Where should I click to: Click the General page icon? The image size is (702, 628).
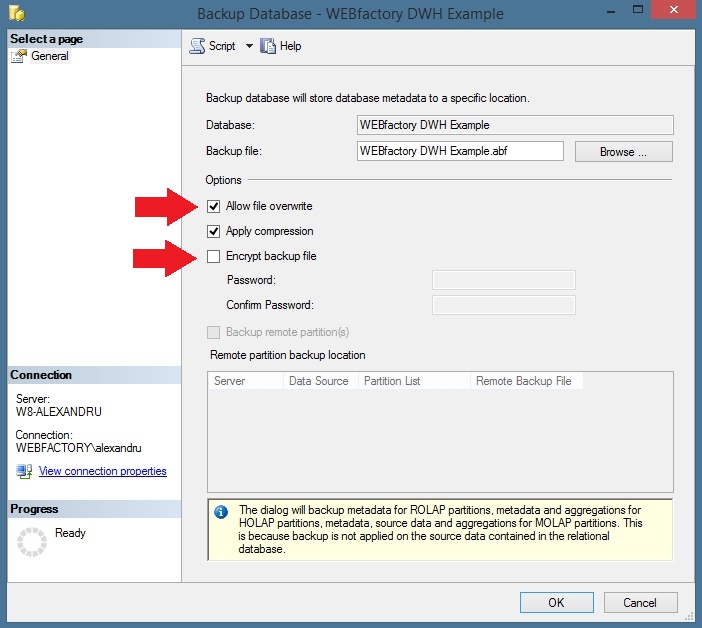[19, 57]
